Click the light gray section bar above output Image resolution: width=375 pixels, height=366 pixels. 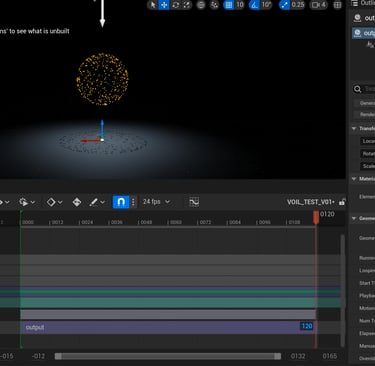tap(168, 314)
